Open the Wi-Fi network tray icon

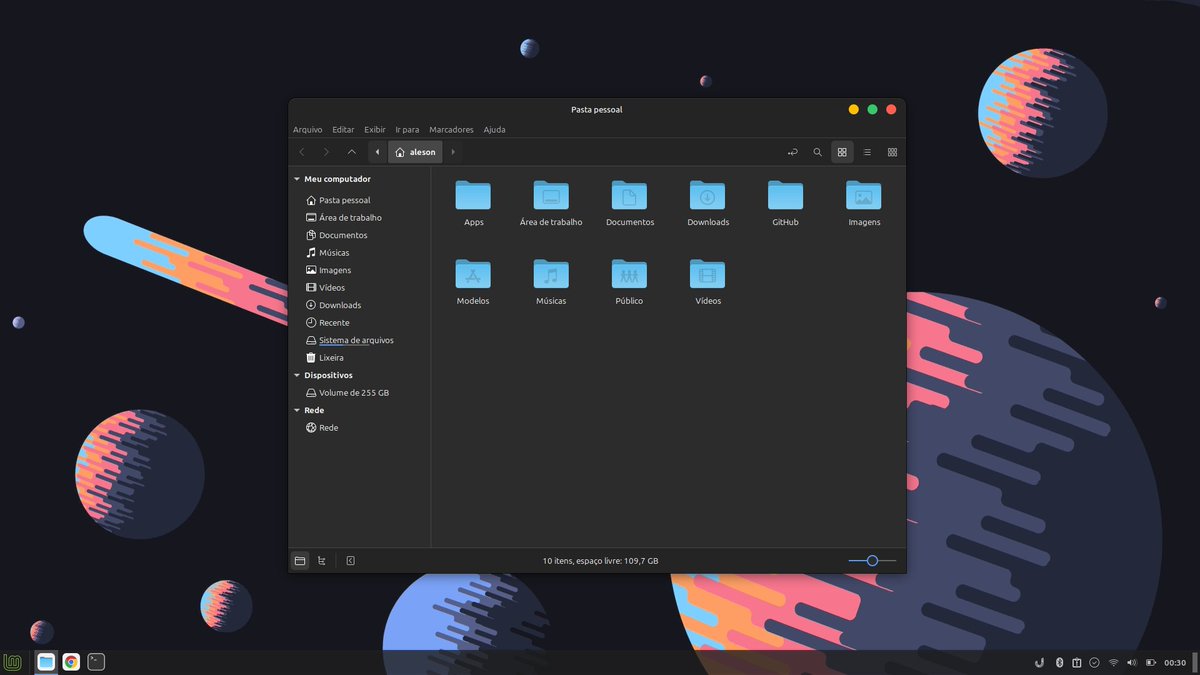point(1113,662)
